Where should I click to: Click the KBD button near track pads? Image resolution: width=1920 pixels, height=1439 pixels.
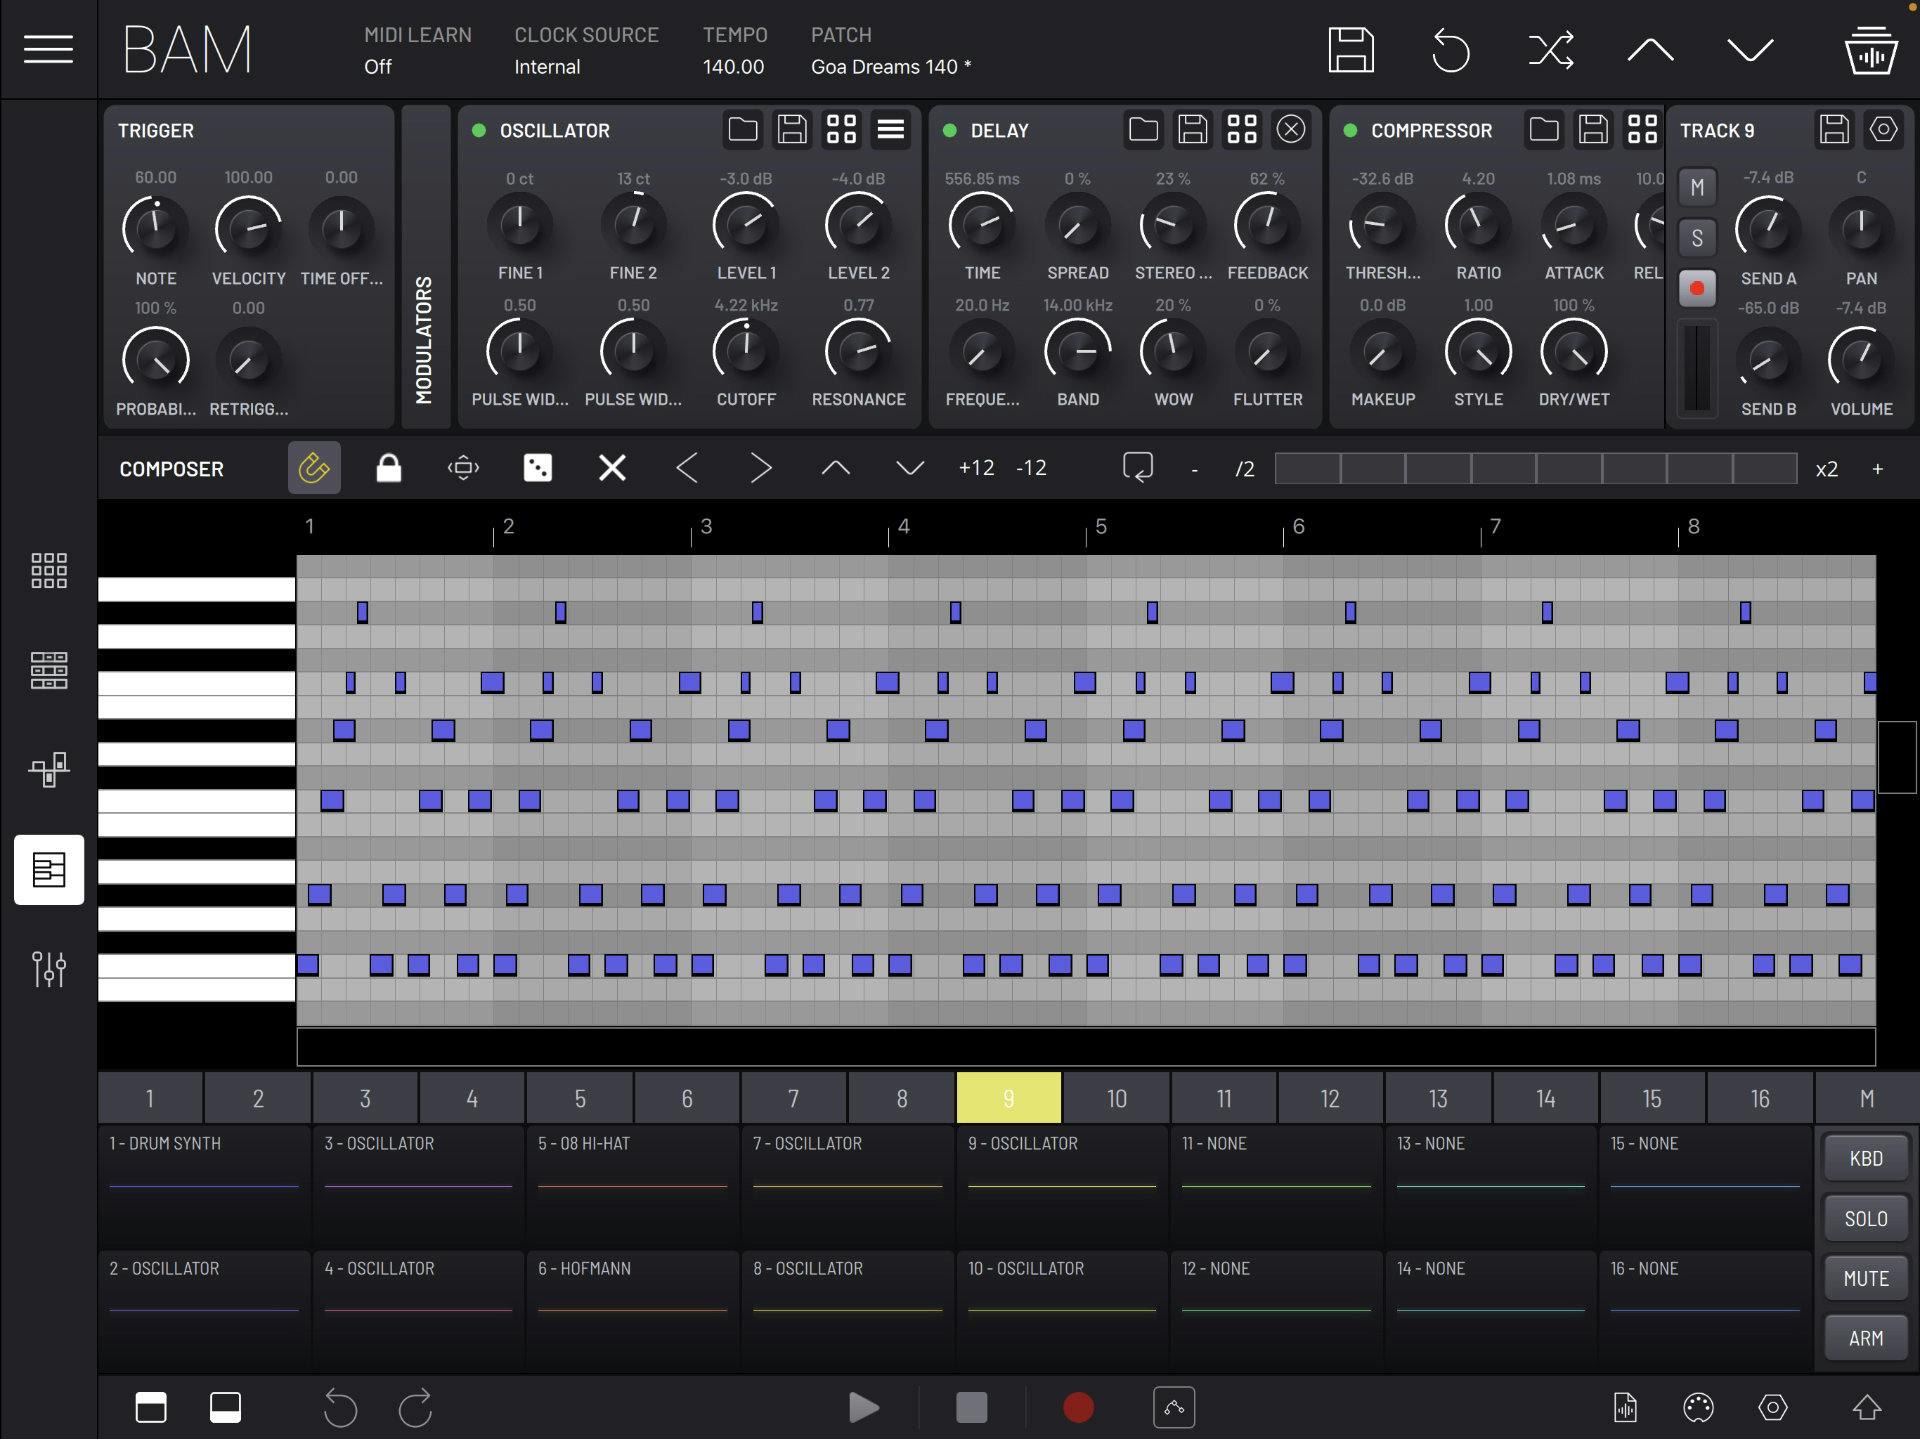coord(1865,1157)
